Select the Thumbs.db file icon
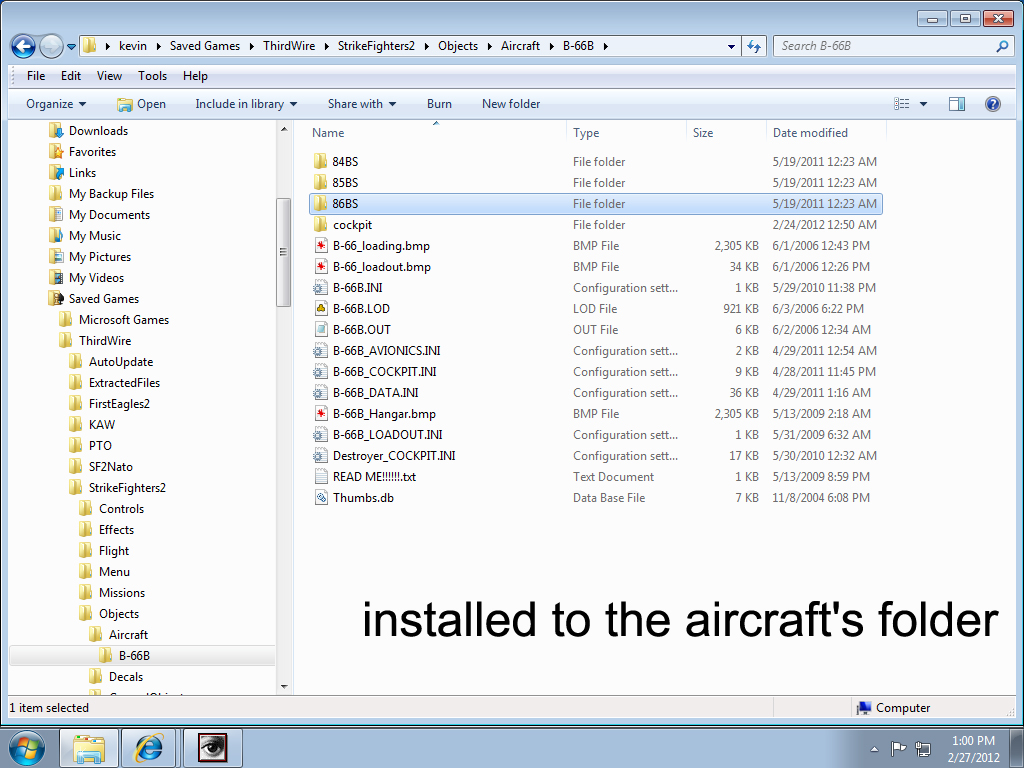 pyautogui.click(x=321, y=498)
